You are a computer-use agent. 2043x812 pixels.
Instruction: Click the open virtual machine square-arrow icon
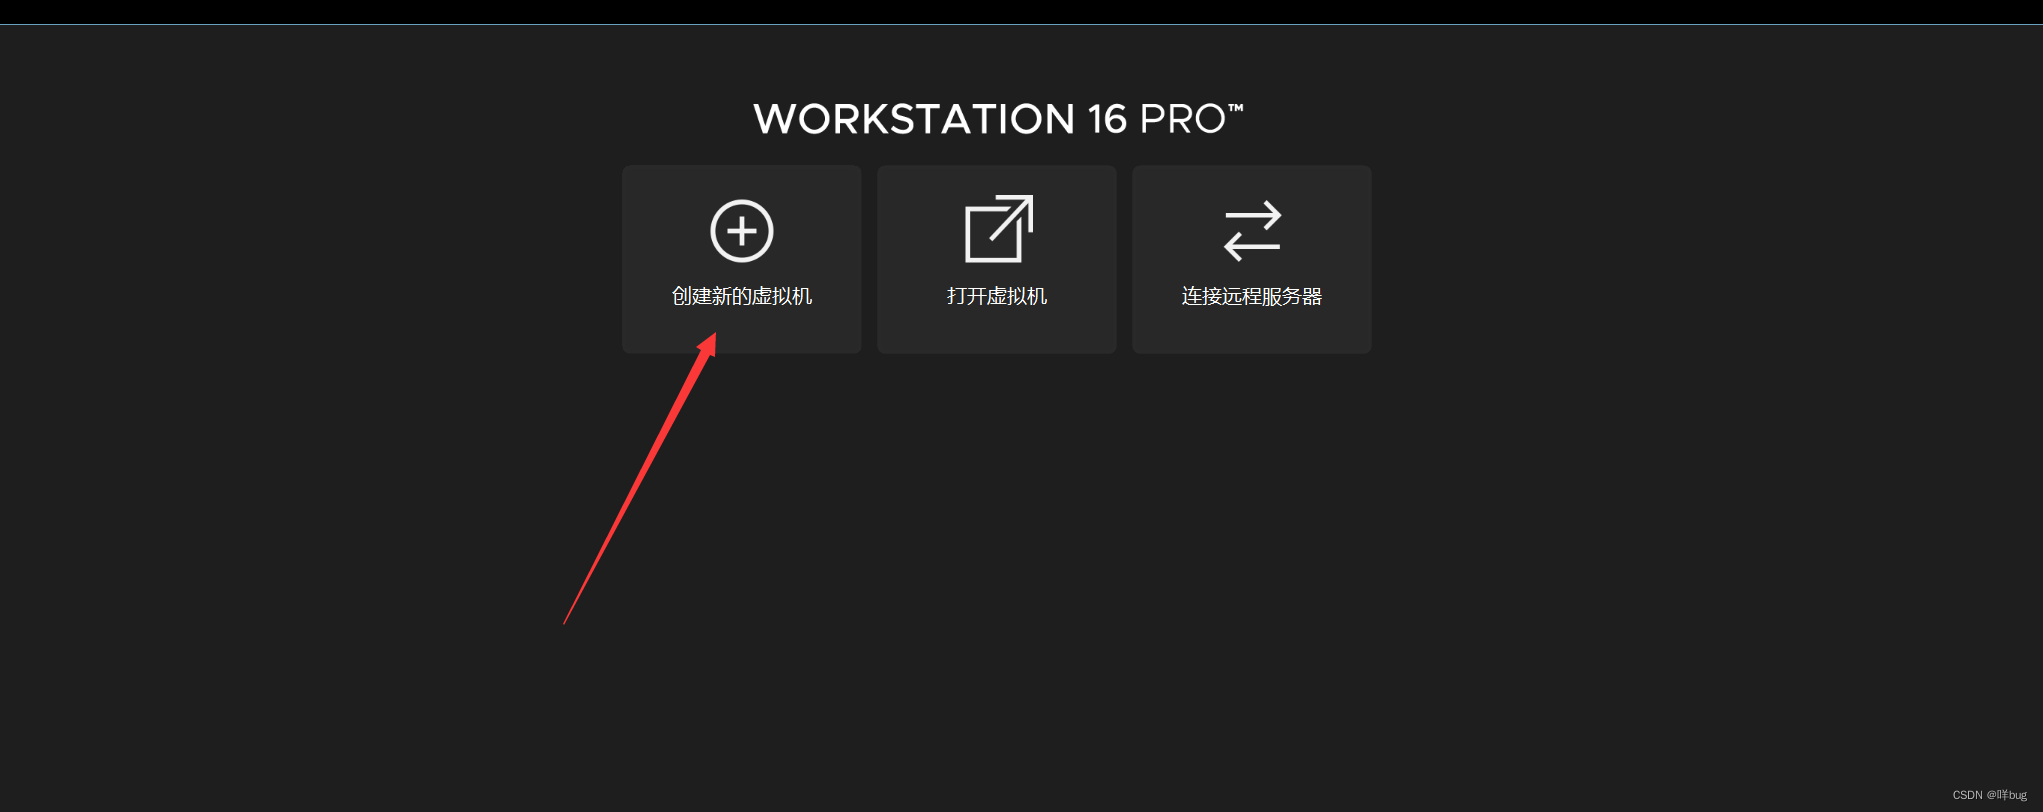[x=998, y=229]
